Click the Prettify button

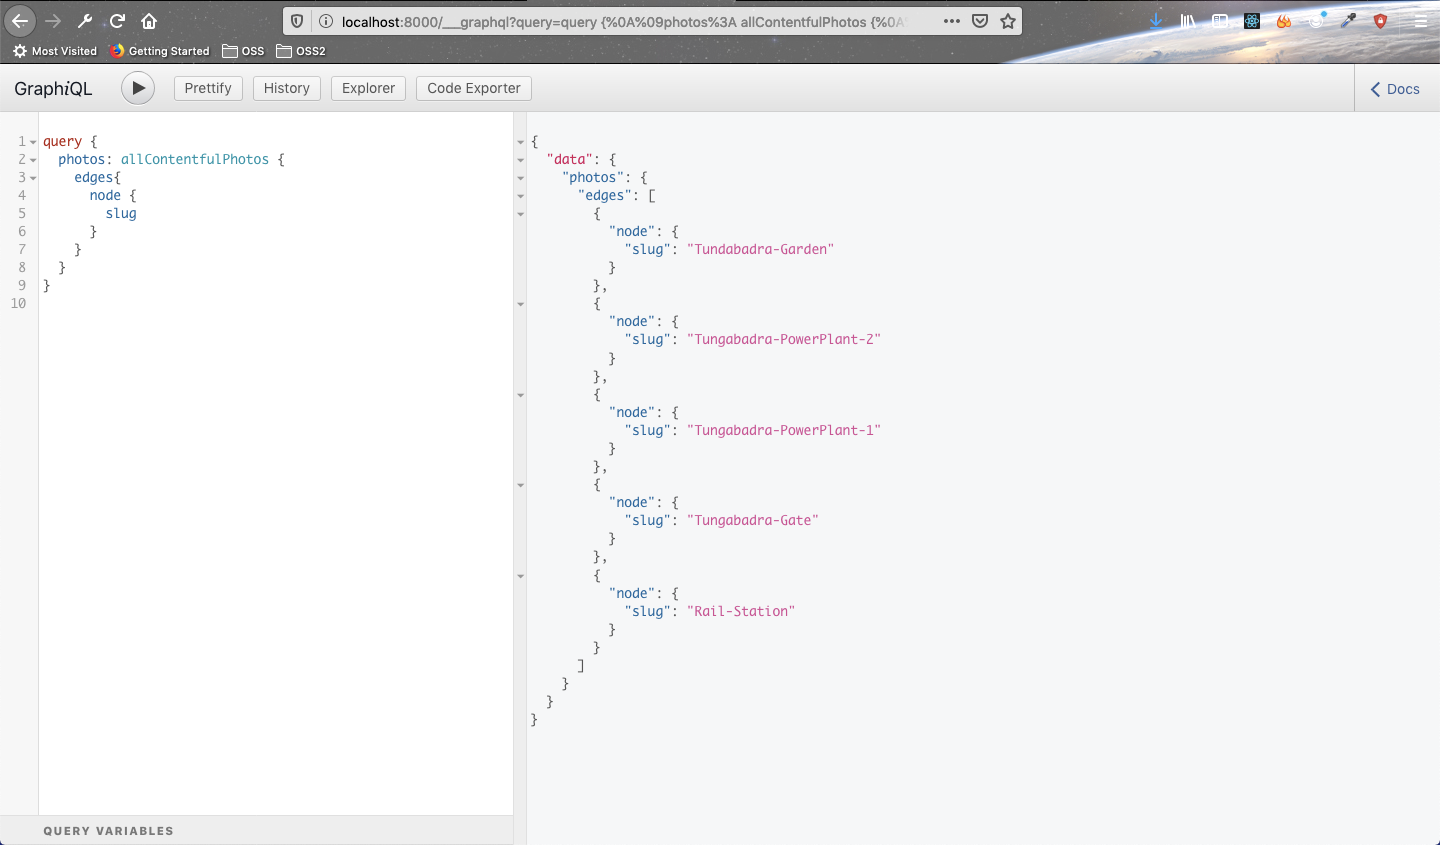pyautogui.click(x=208, y=88)
